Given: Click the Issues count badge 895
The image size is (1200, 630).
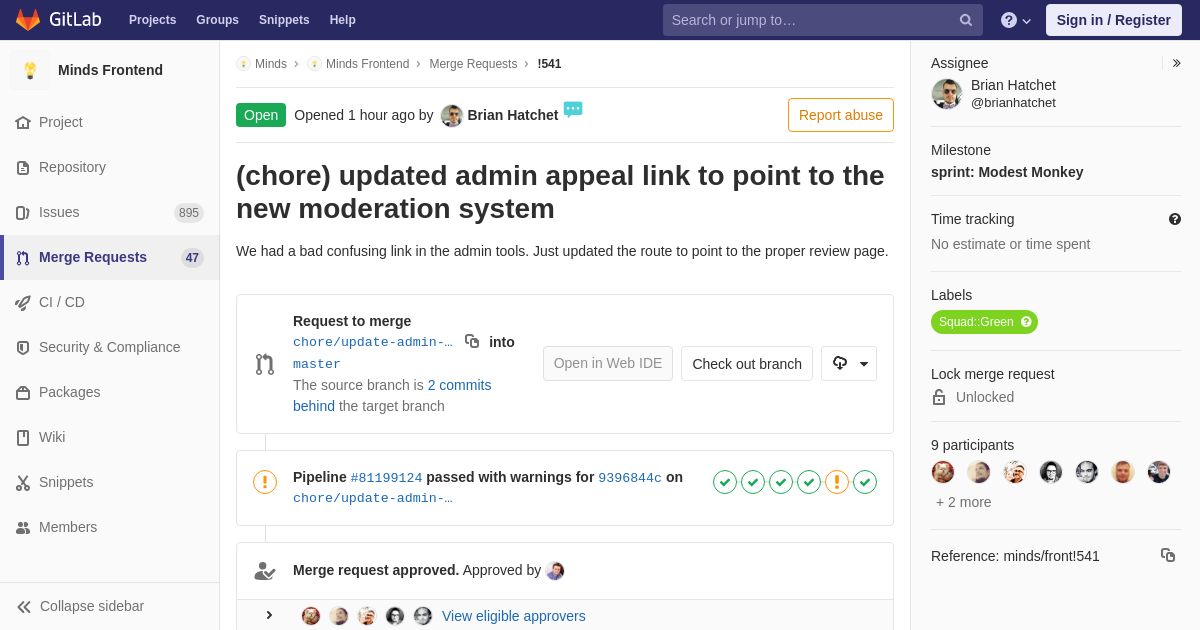Looking at the screenshot, I should point(189,212).
